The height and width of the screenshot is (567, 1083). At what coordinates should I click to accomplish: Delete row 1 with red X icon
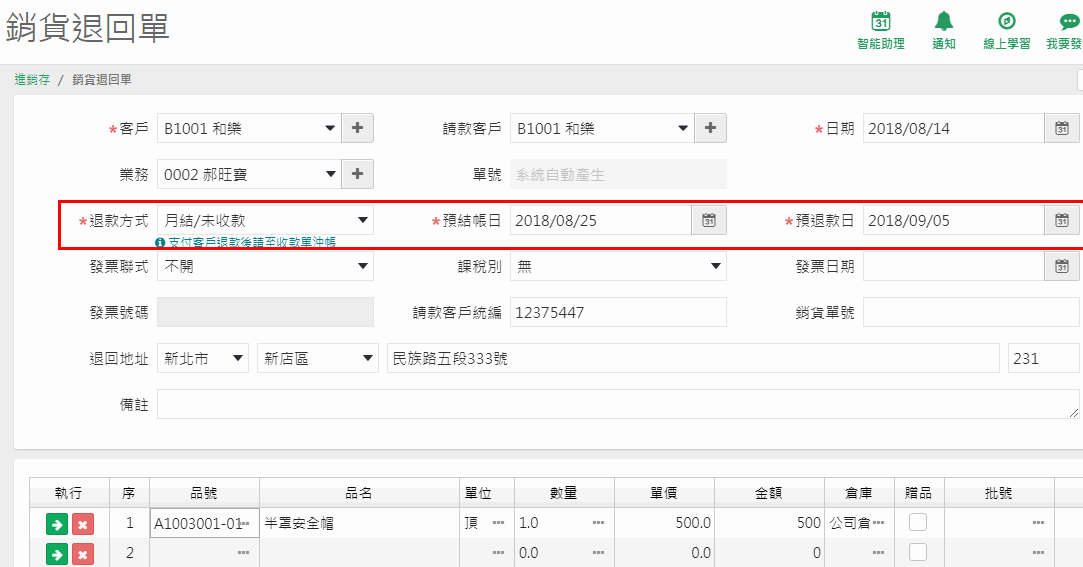[x=82, y=524]
